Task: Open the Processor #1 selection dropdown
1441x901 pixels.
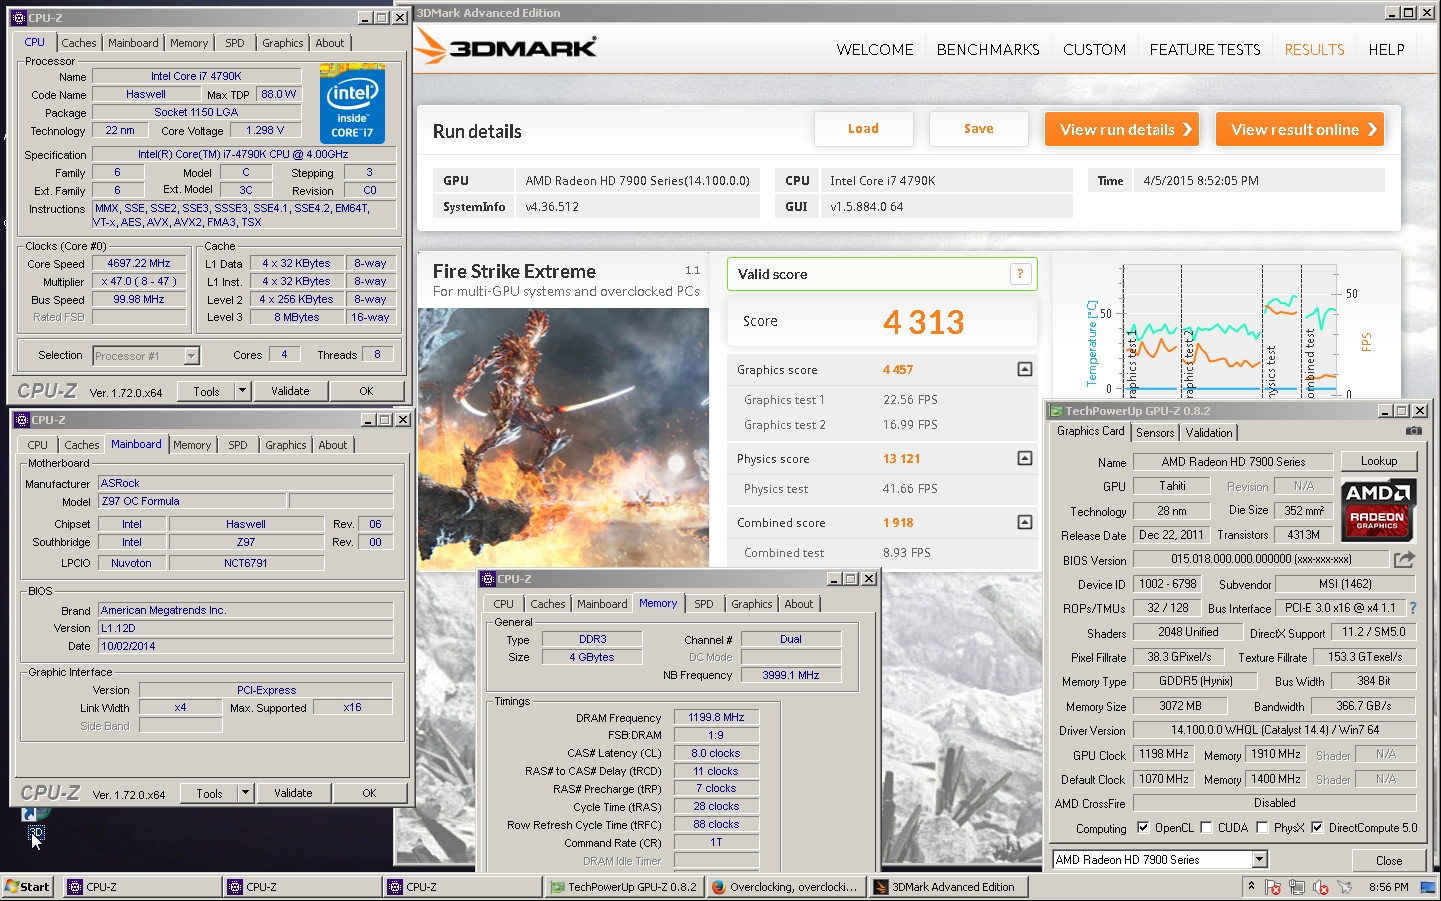Action: (x=191, y=356)
